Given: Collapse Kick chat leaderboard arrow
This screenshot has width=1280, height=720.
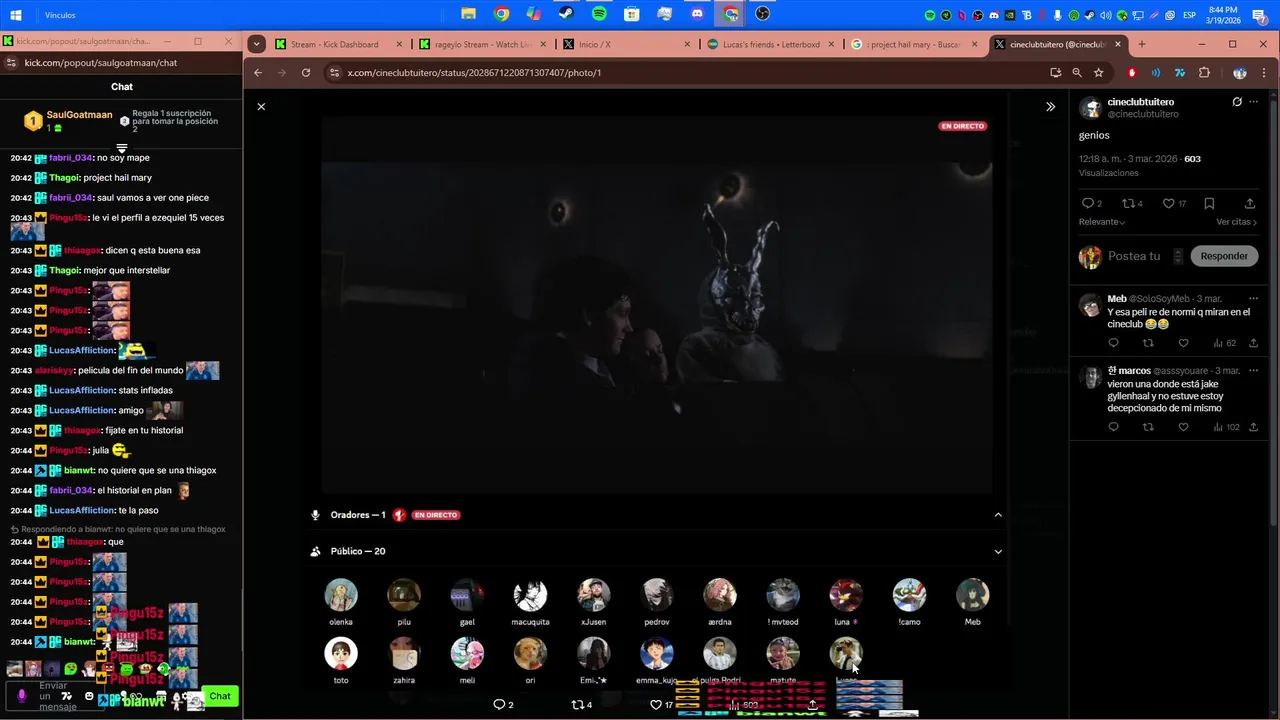Looking at the screenshot, I should pos(122,148).
